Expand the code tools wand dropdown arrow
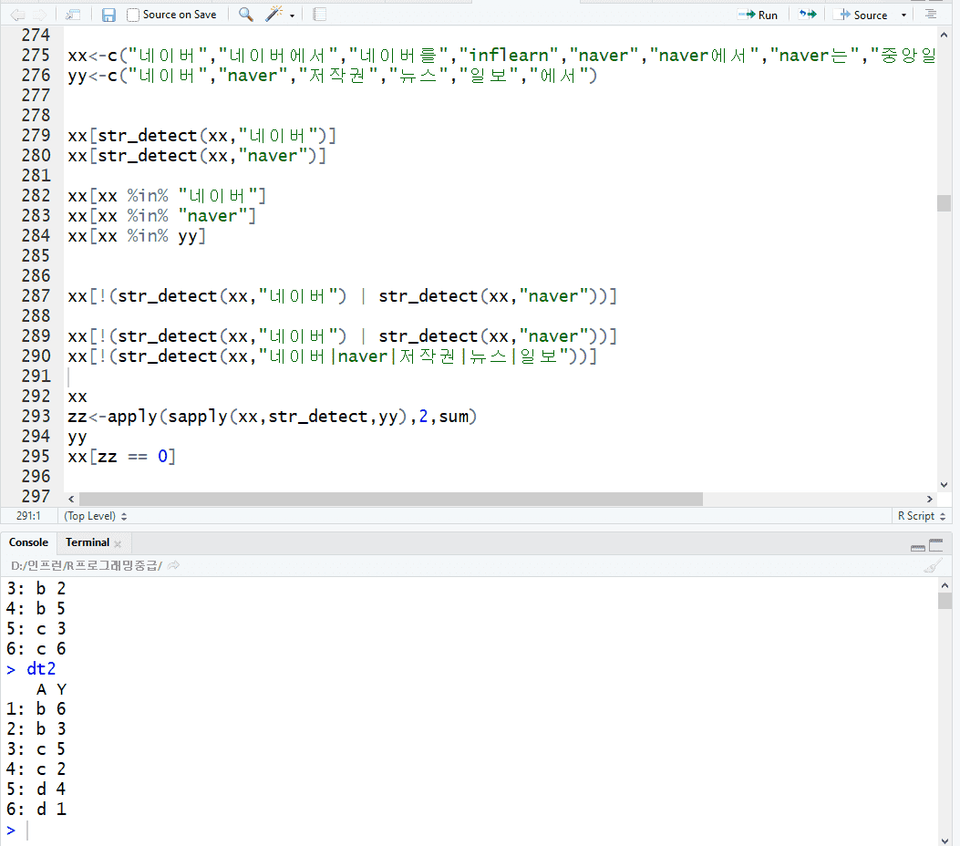This screenshot has width=960, height=846. tap(292, 15)
